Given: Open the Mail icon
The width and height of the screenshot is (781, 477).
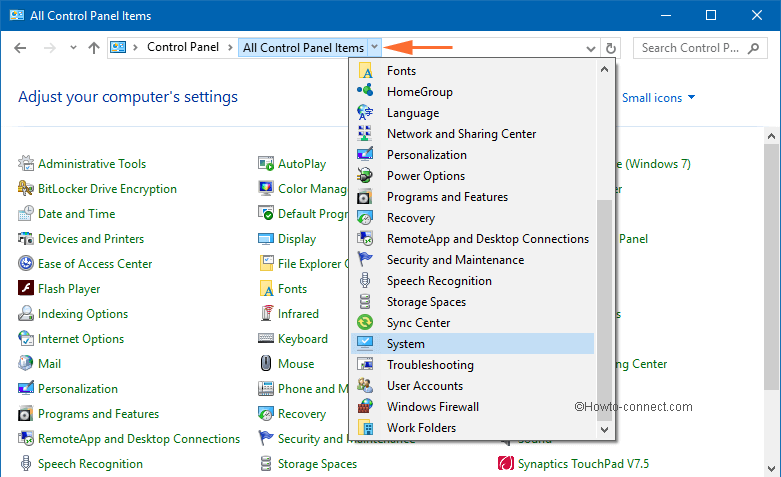Looking at the screenshot, I should click(26, 364).
